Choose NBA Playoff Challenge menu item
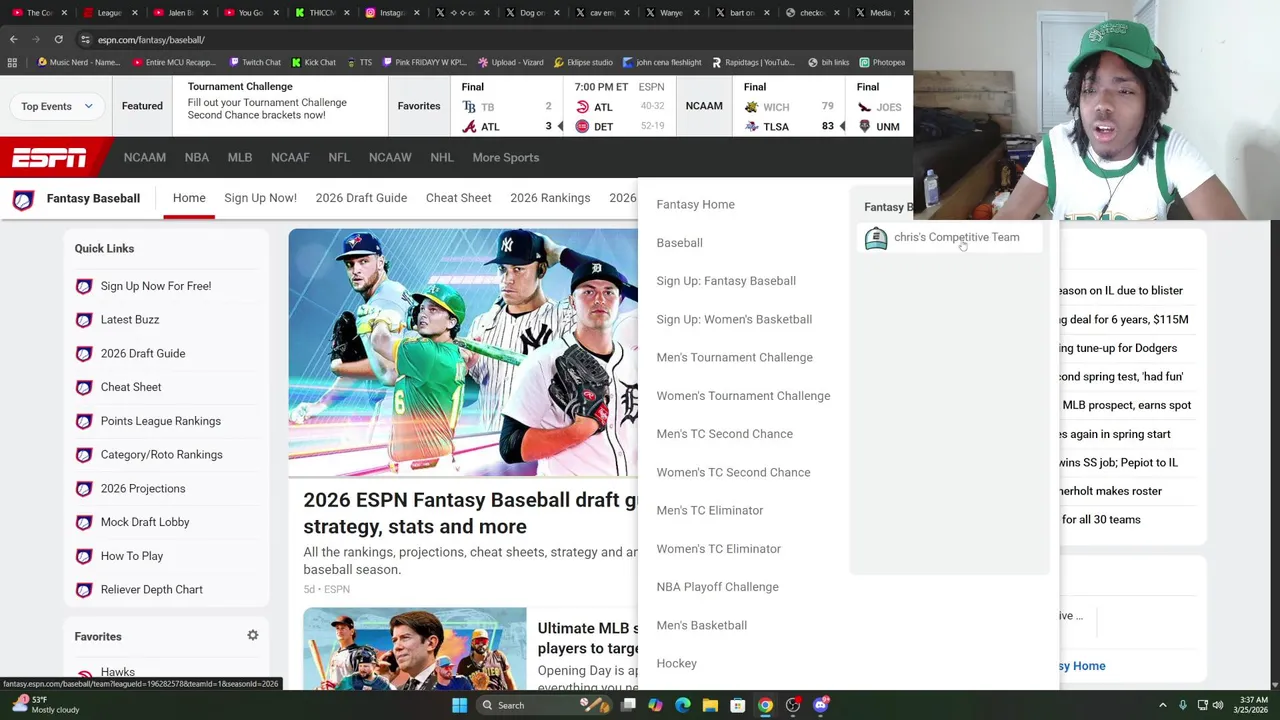The width and height of the screenshot is (1280, 720). (x=717, y=587)
